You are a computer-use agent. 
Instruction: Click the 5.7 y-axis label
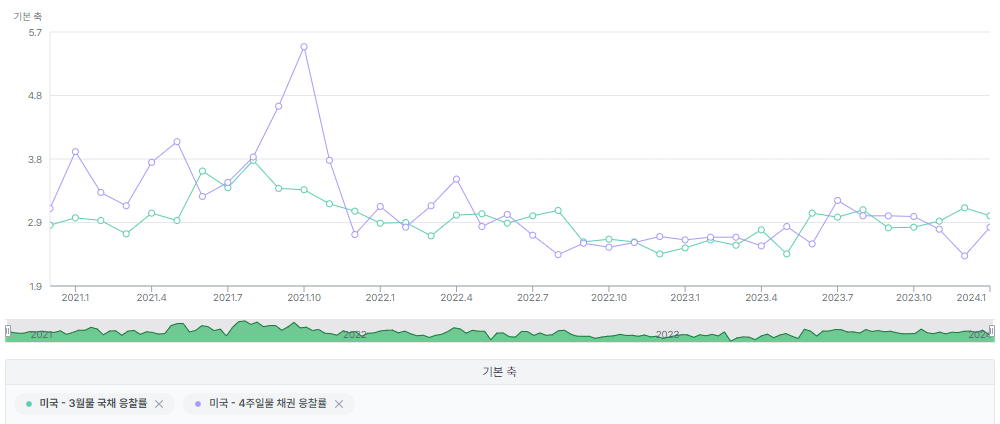point(36,33)
